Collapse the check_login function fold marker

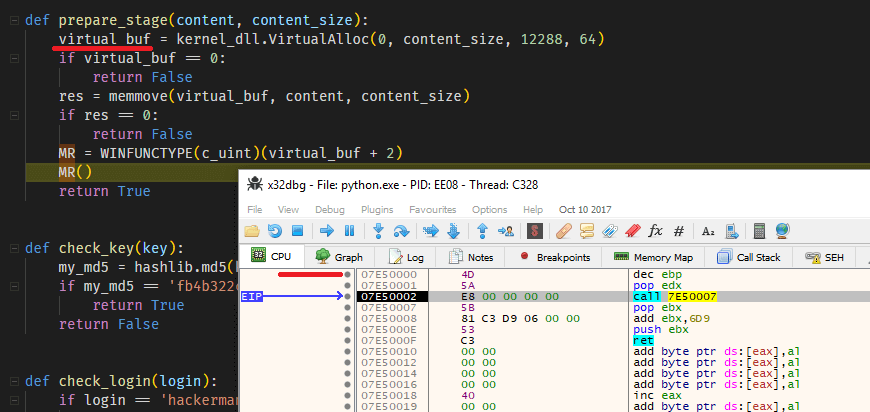(x=14, y=381)
